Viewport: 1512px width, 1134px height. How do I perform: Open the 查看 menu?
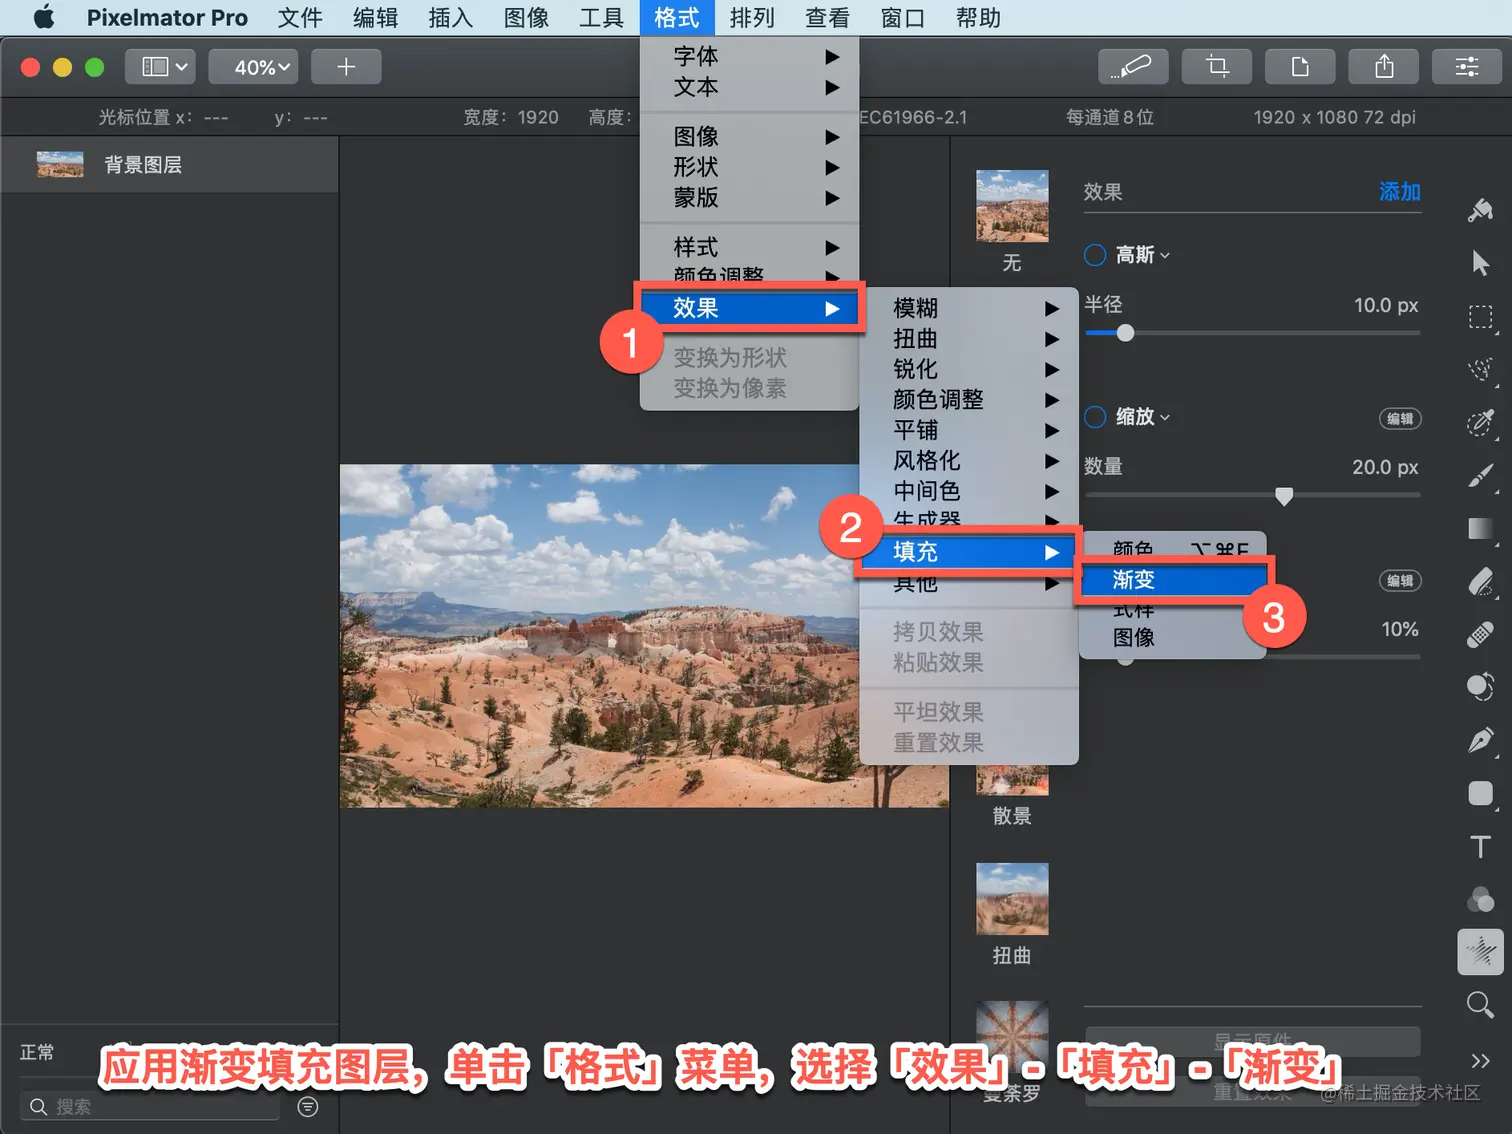(x=827, y=18)
